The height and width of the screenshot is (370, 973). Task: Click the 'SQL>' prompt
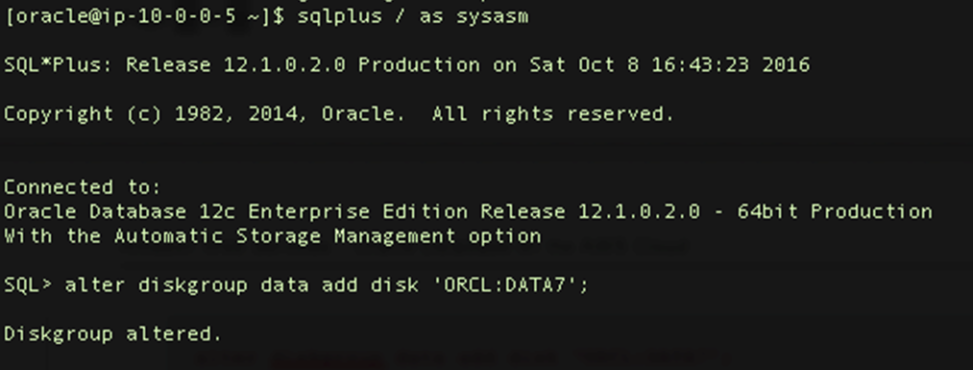(29, 285)
